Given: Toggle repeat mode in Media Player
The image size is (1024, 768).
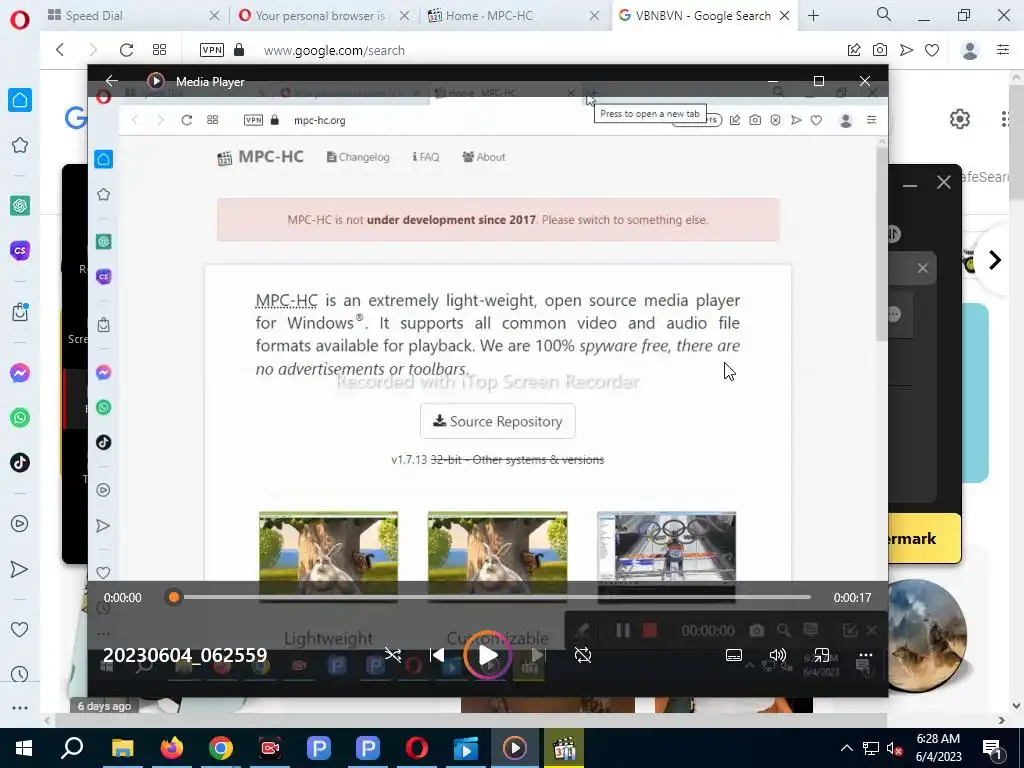Looking at the screenshot, I should (583, 655).
